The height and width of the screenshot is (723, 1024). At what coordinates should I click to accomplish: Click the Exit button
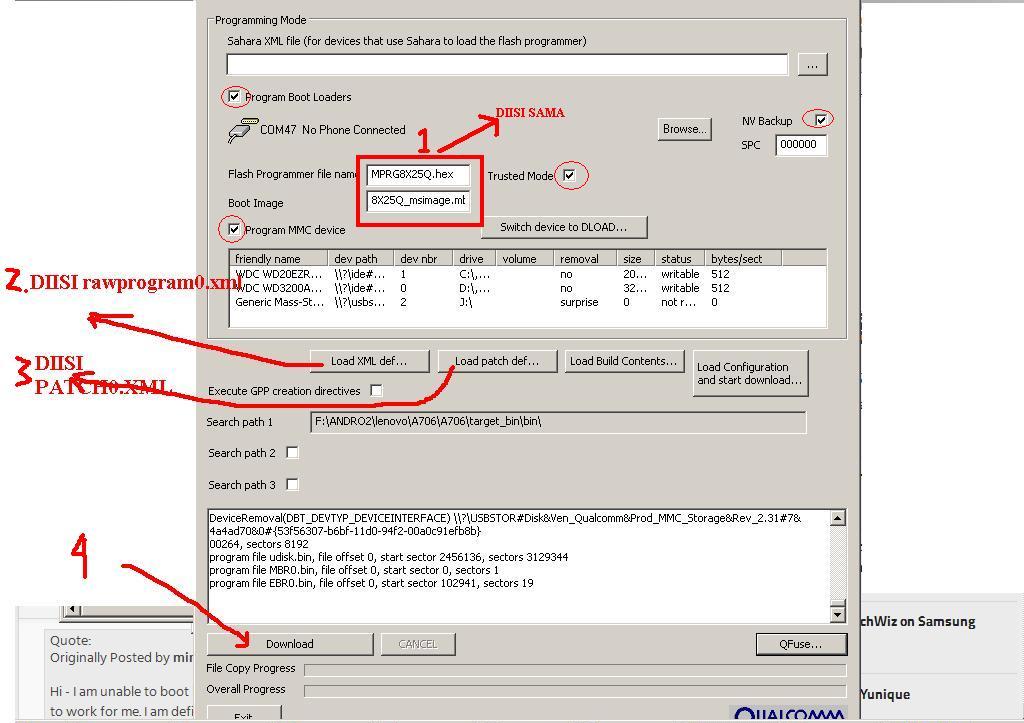pos(244,714)
